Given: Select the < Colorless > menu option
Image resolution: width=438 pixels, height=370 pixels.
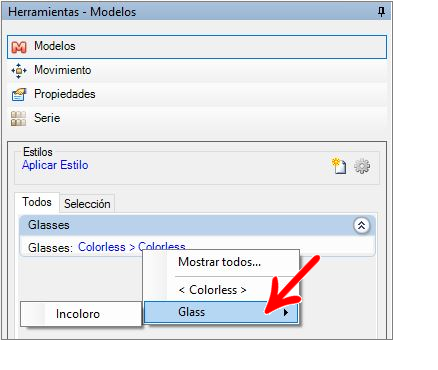Looking at the screenshot, I should point(212,290).
